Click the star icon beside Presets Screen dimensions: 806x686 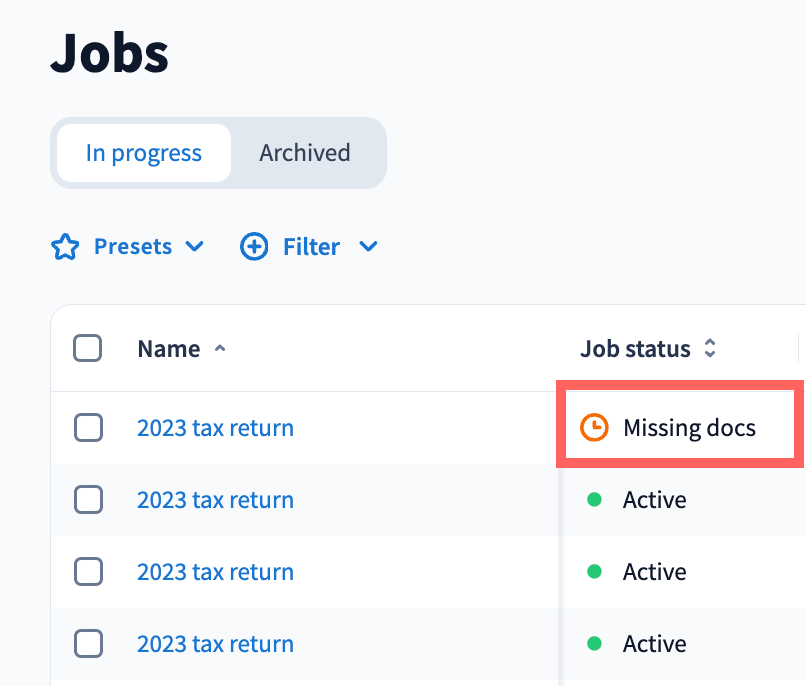coord(65,247)
